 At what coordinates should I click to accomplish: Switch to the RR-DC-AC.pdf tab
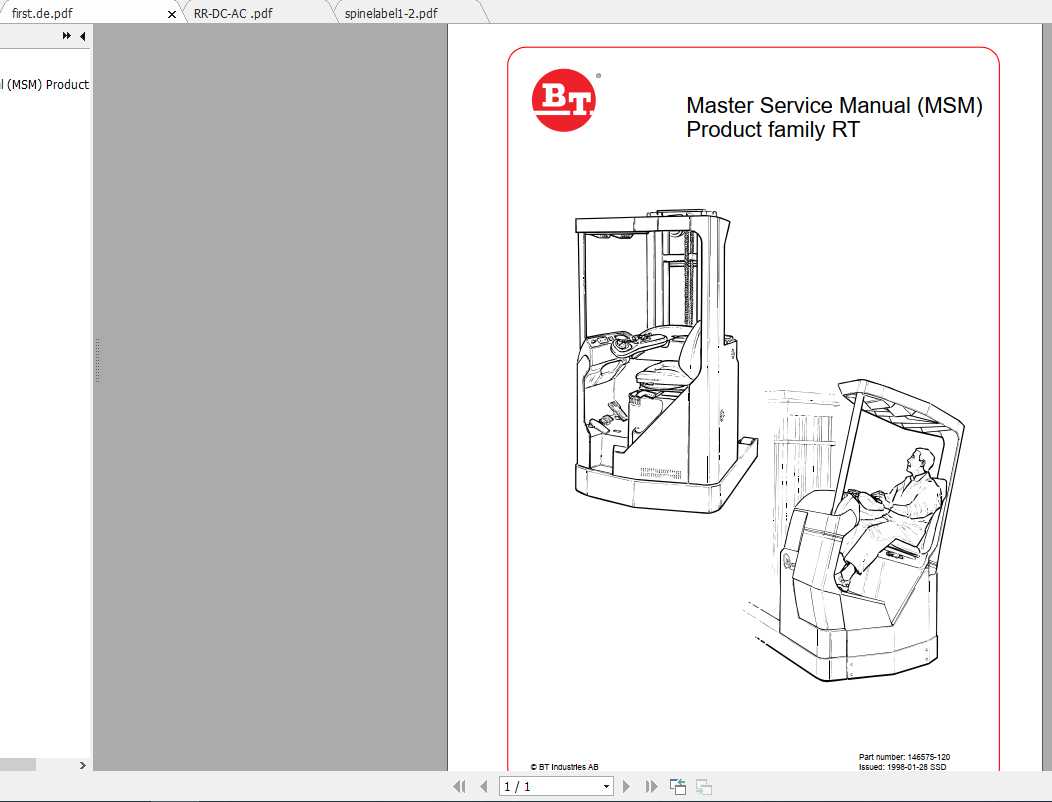pyautogui.click(x=233, y=13)
